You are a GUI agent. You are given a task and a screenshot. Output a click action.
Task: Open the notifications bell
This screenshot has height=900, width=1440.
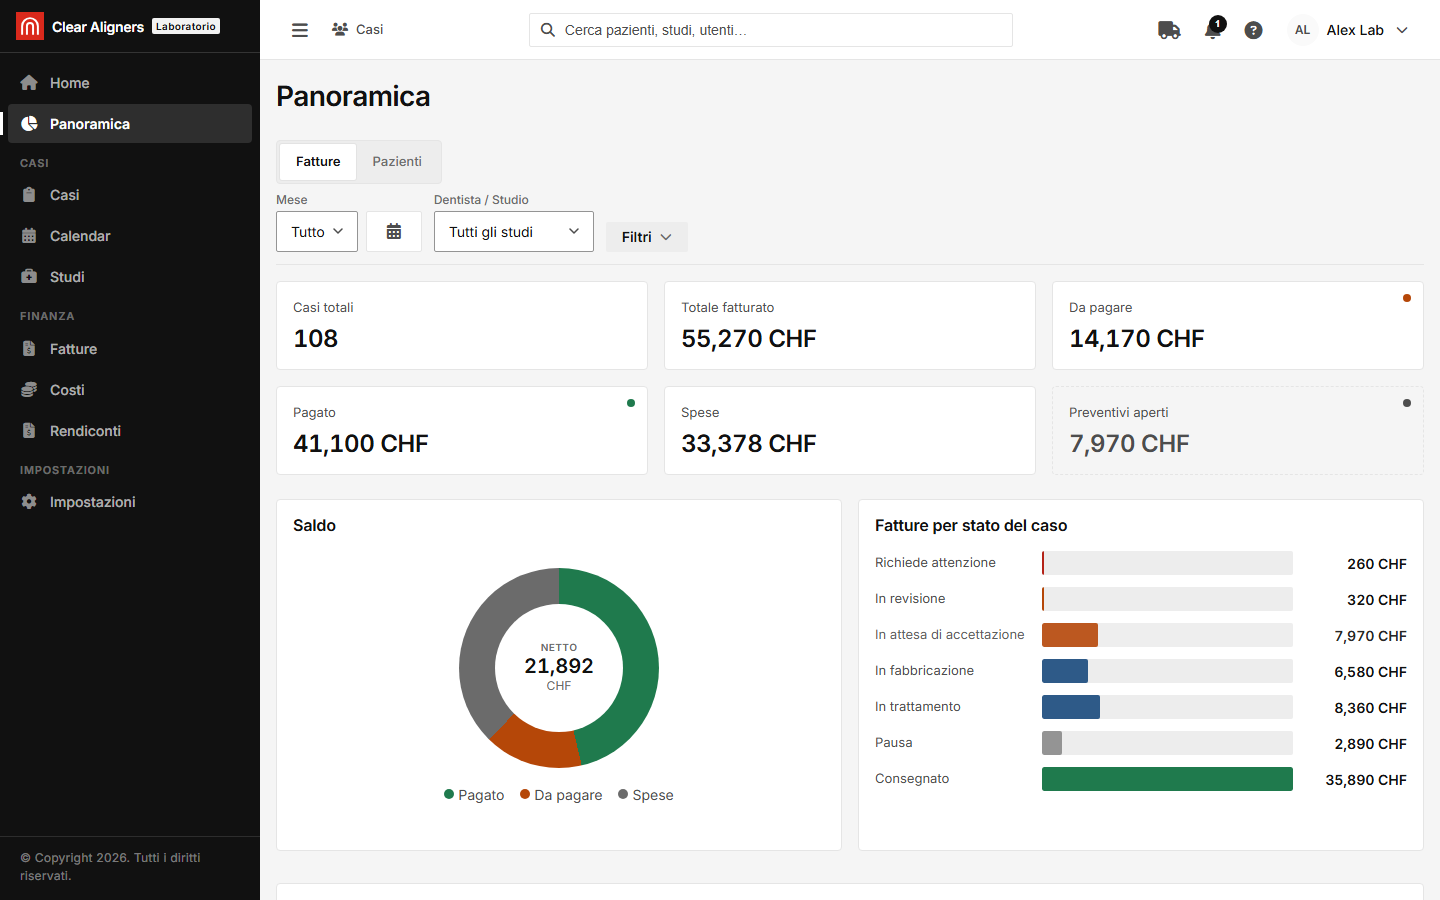click(1213, 30)
